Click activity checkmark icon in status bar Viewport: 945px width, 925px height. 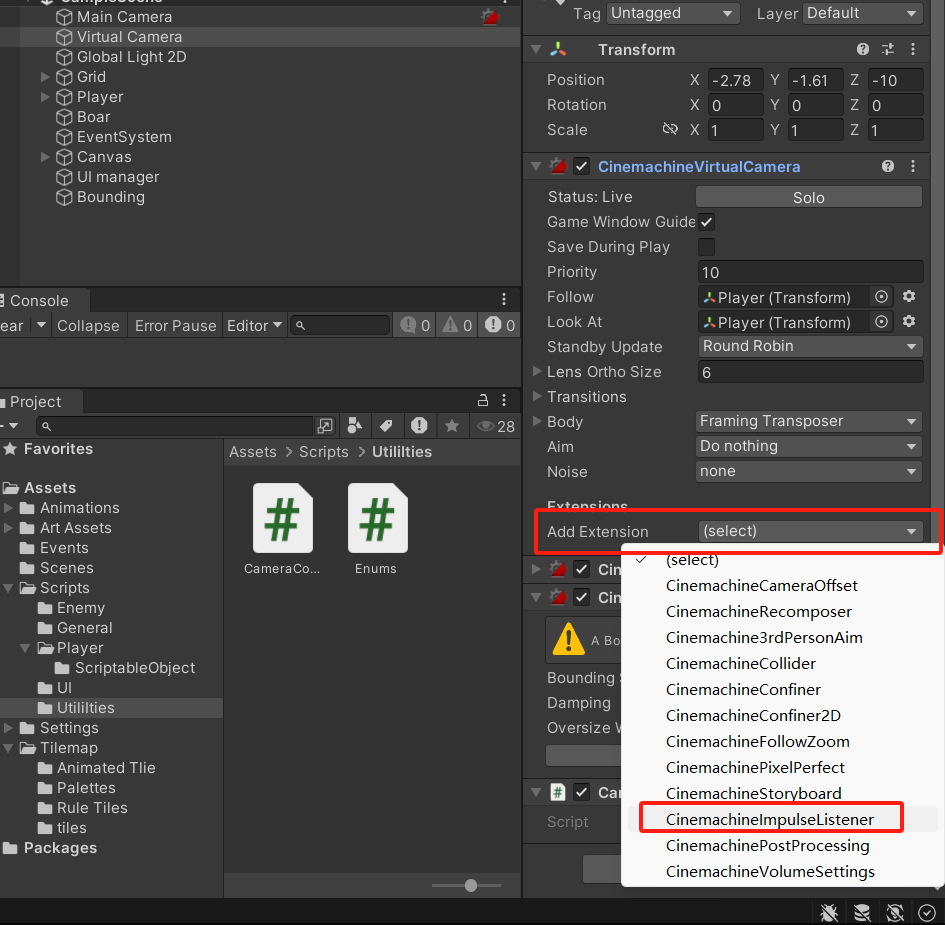pyautogui.click(x=927, y=912)
